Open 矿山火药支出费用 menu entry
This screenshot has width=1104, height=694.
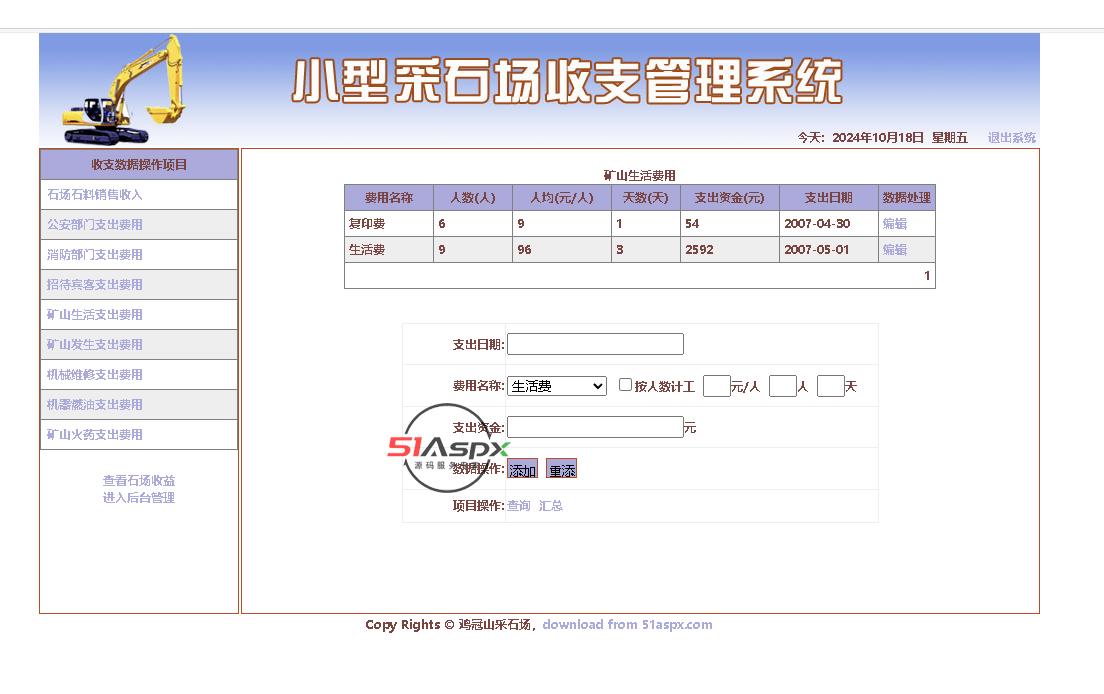[x=94, y=435]
